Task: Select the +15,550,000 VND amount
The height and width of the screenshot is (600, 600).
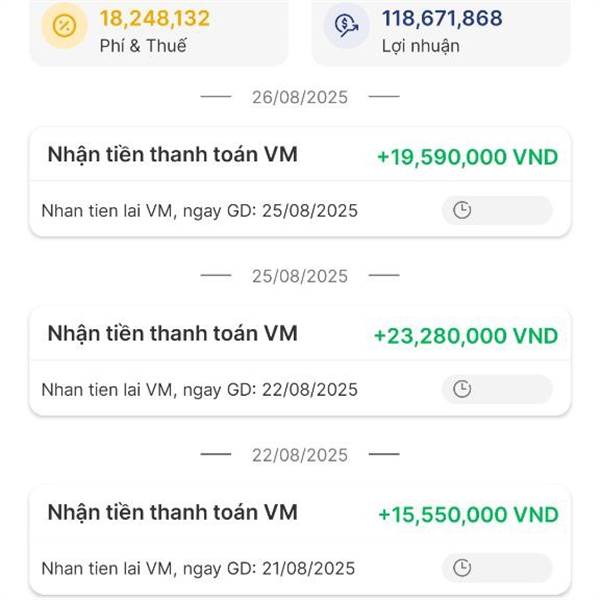Action: click(x=468, y=515)
